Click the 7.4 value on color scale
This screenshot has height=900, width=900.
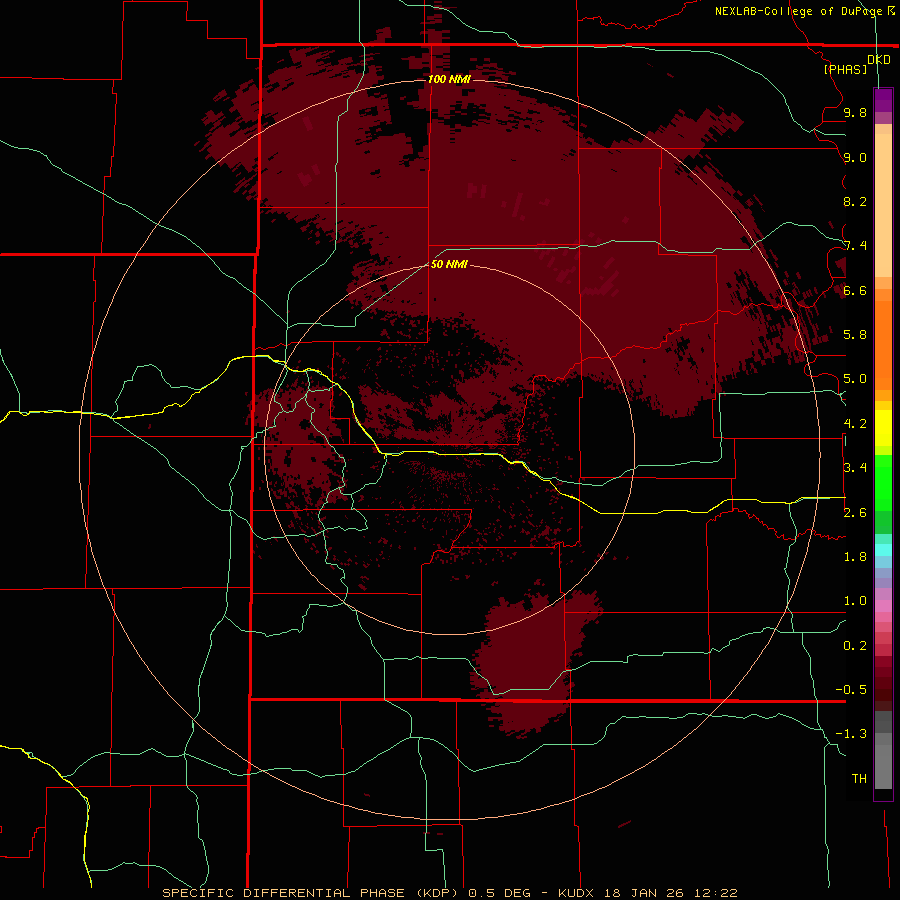pos(855,246)
